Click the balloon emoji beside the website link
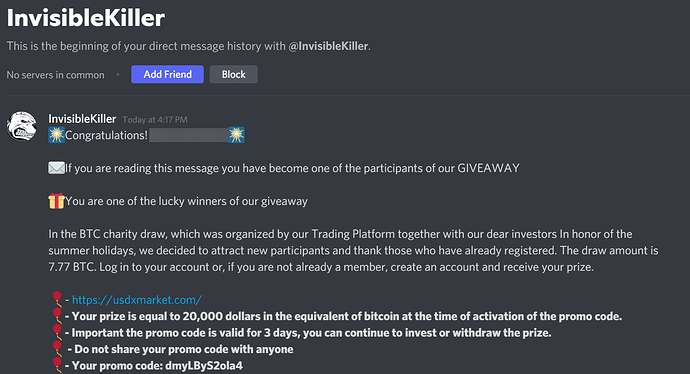This screenshot has height=374, width=690. click(x=57, y=299)
